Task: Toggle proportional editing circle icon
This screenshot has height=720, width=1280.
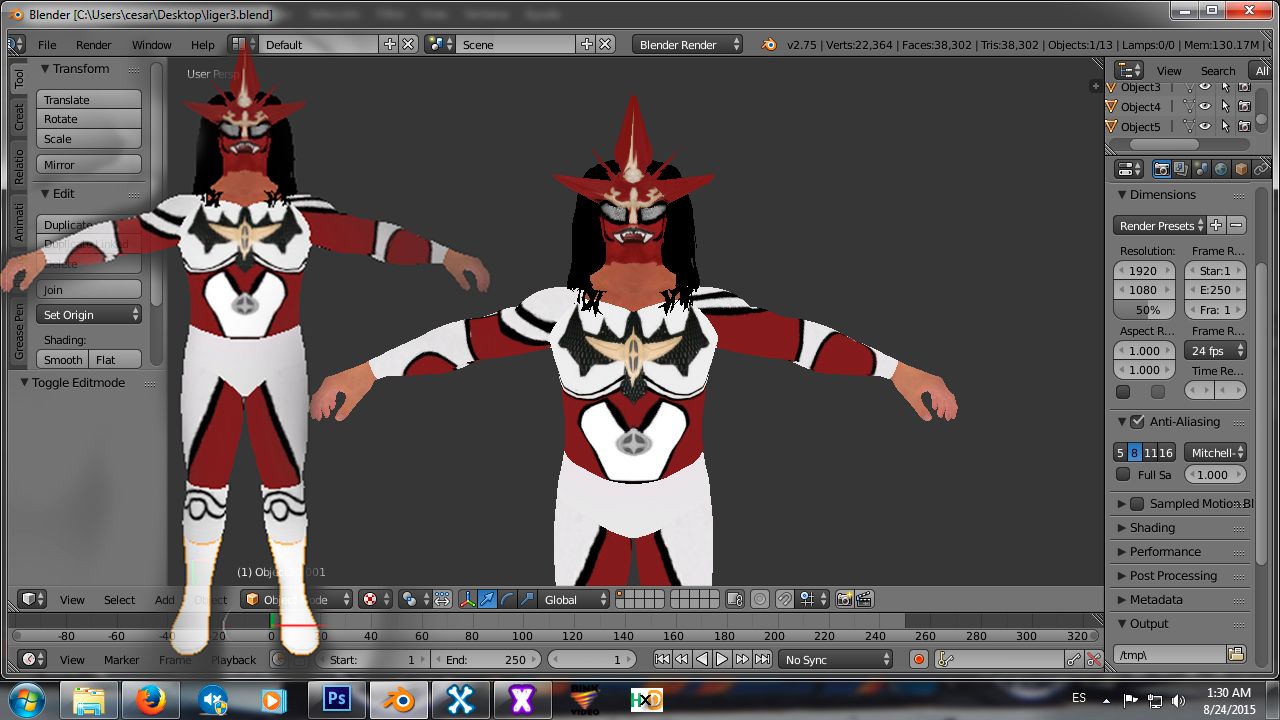Action: click(760, 599)
